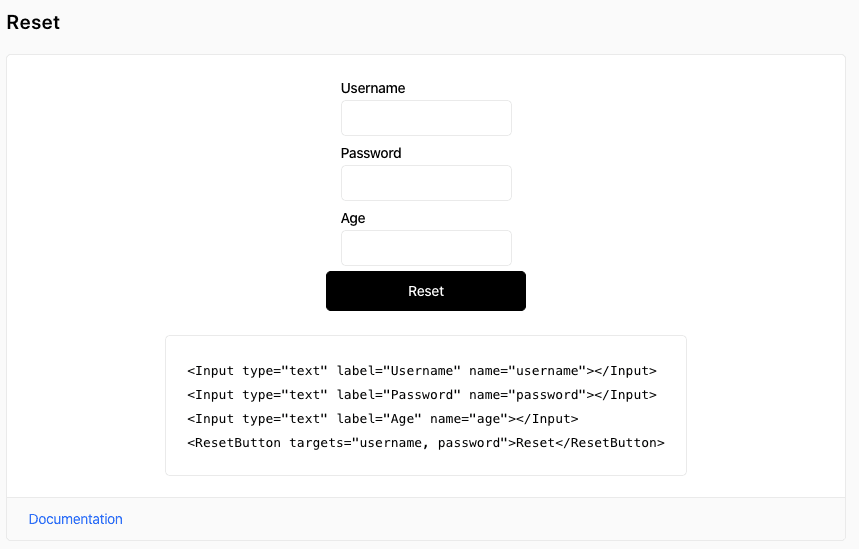Click the Username Input code line
This screenshot has width=859, height=549.
421,371
